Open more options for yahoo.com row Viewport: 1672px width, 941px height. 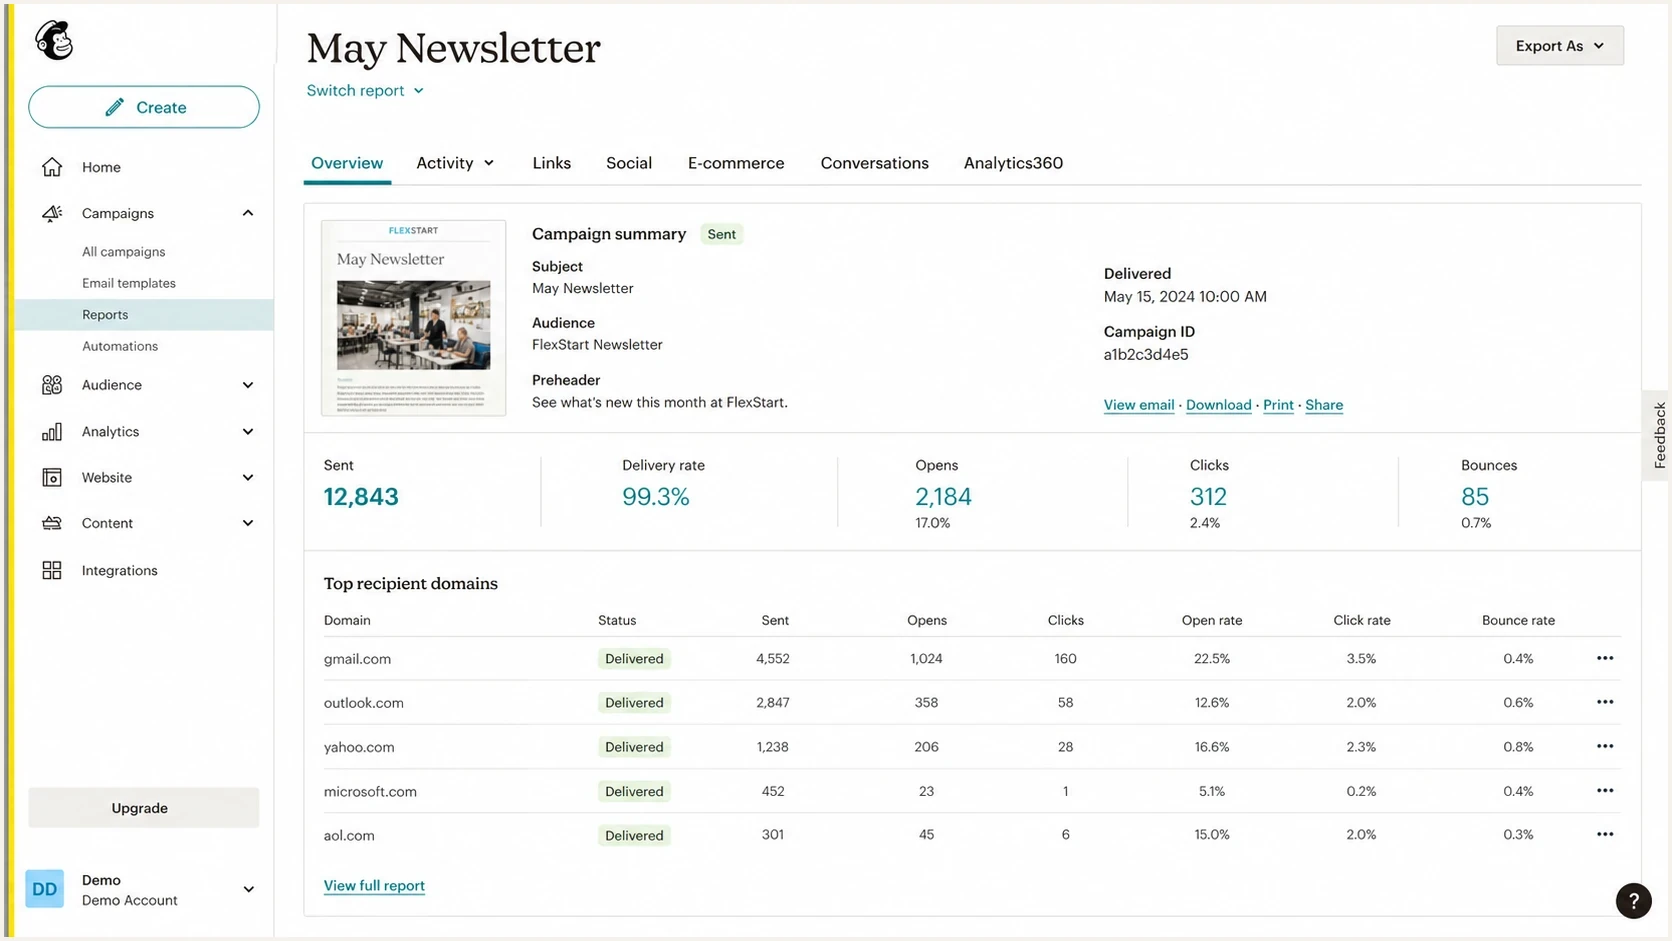pyautogui.click(x=1605, y=746)
